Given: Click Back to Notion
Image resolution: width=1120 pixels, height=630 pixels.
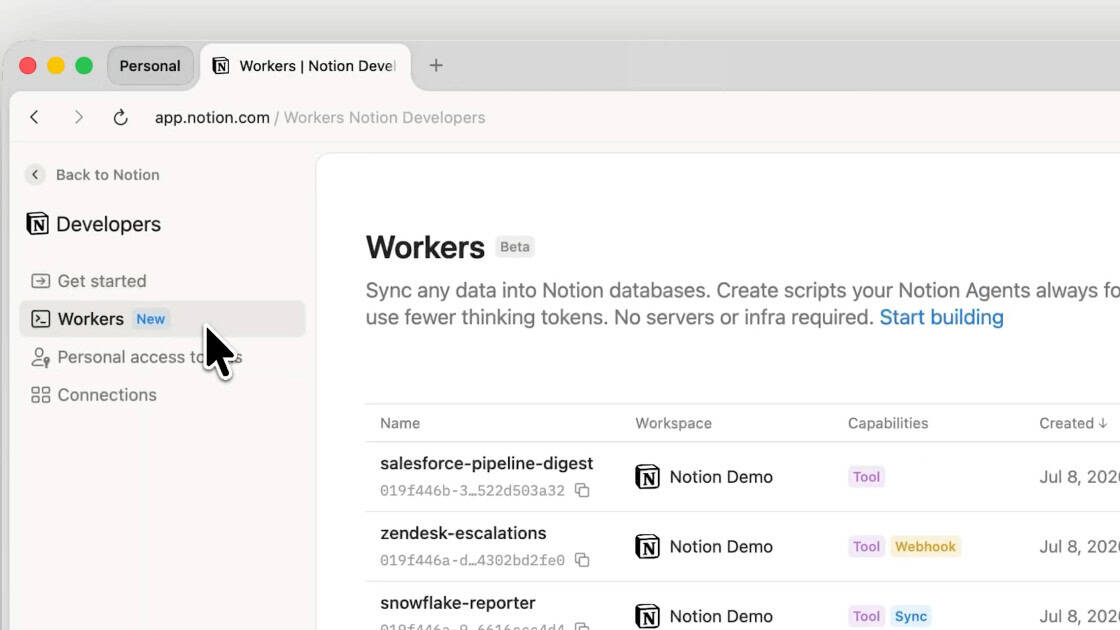Looking at the screenshot, I should pos(108,175).
